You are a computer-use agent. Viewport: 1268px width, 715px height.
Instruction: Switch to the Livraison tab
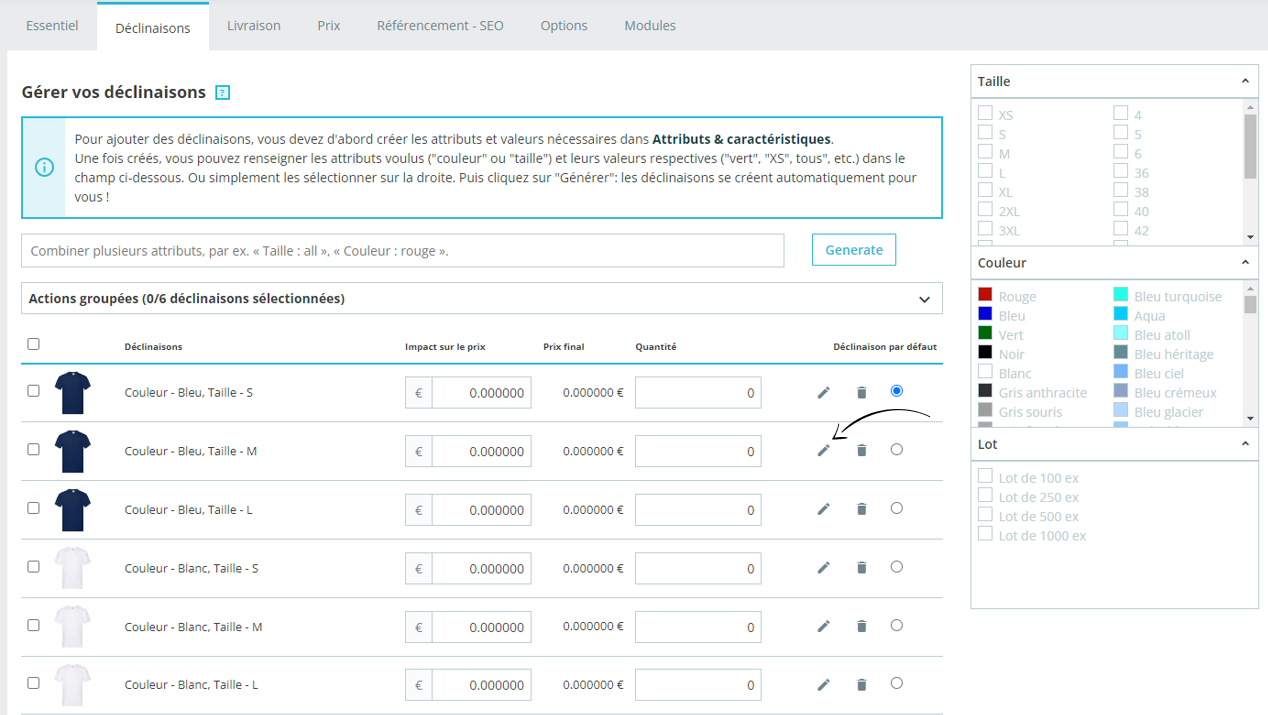[x=253, y=25]
